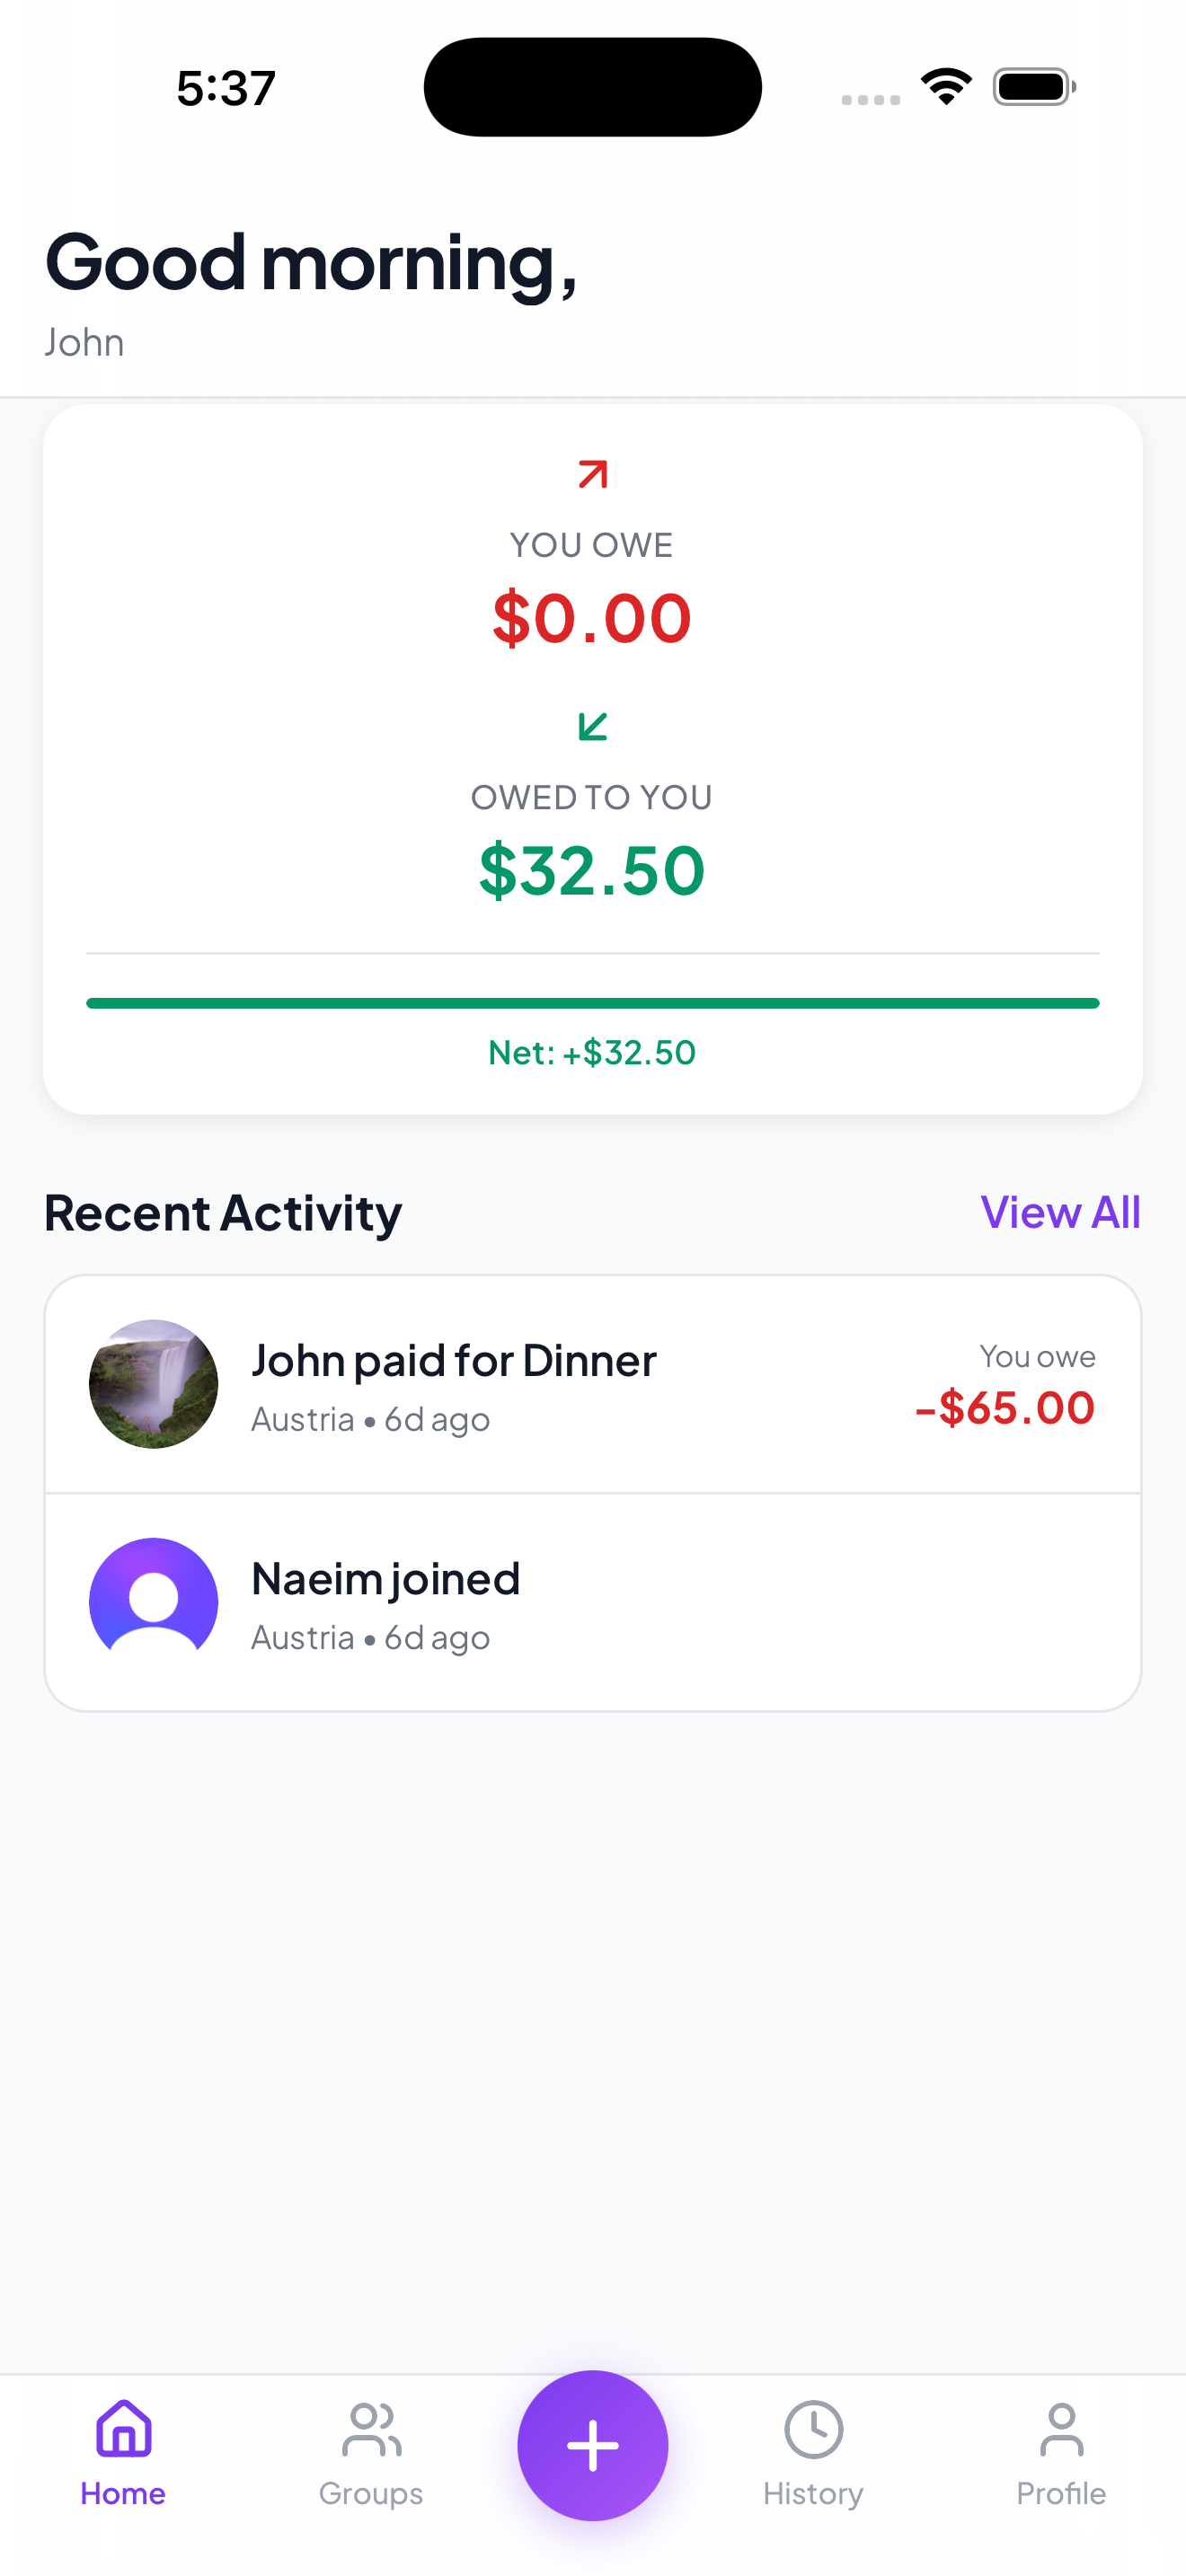Screen dimensions: 1186x2576
Task: Tap the -$65.00 You owe amount
Action: click(x=1005, y=1408)
